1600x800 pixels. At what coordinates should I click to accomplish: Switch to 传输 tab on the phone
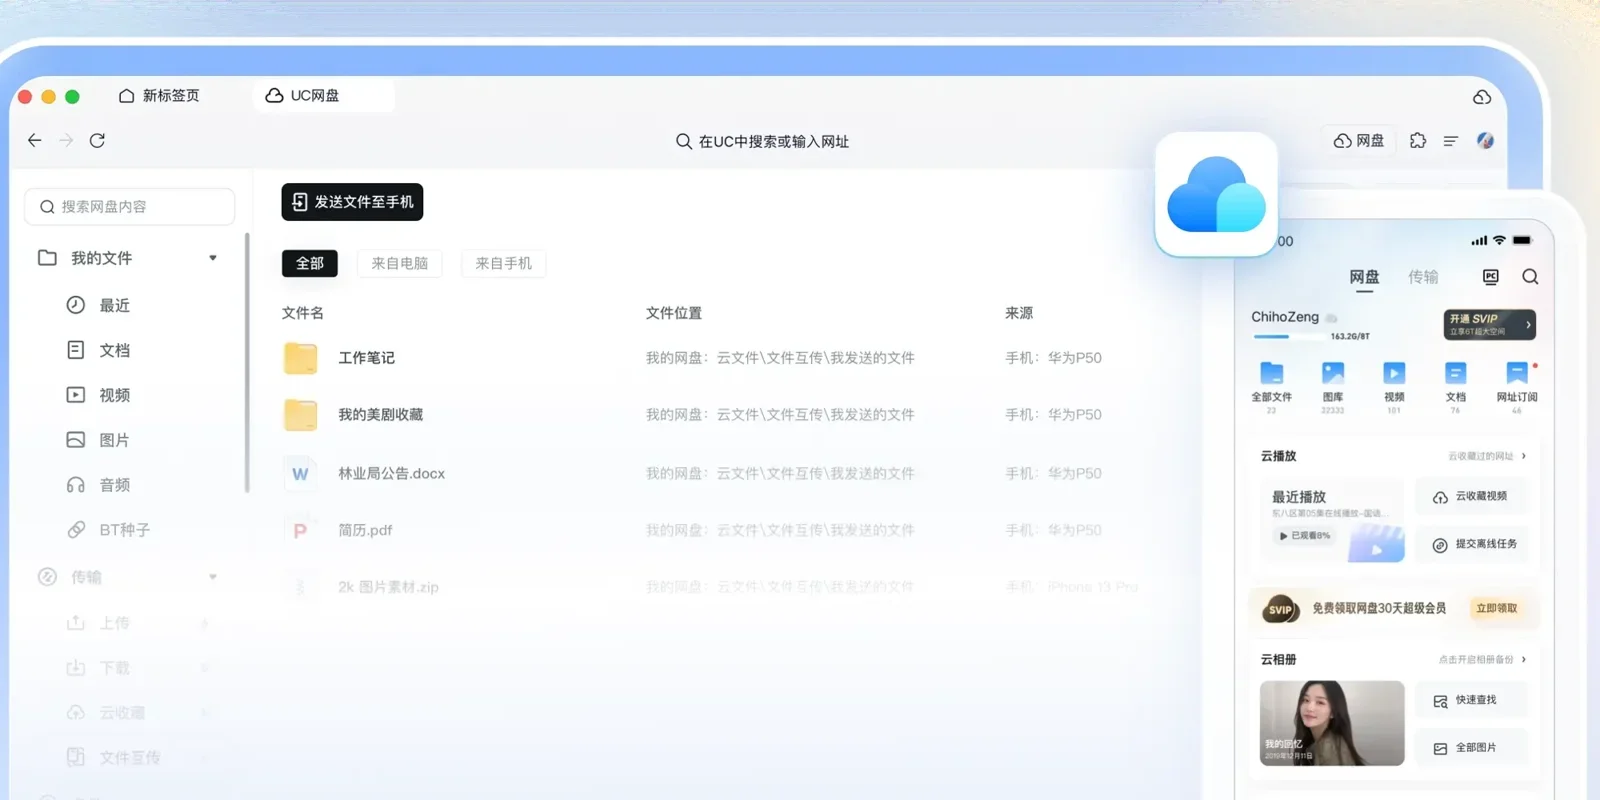tap(1423, 277)
